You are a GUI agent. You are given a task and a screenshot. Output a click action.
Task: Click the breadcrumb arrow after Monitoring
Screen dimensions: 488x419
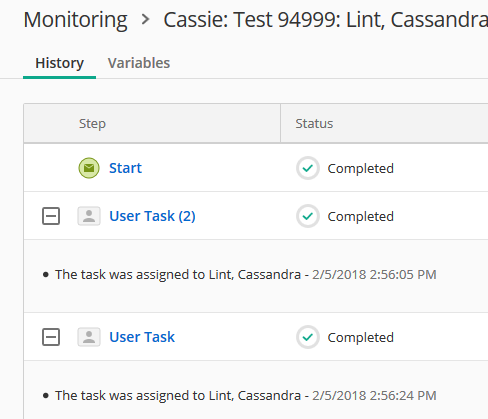(x=145, y=20)
